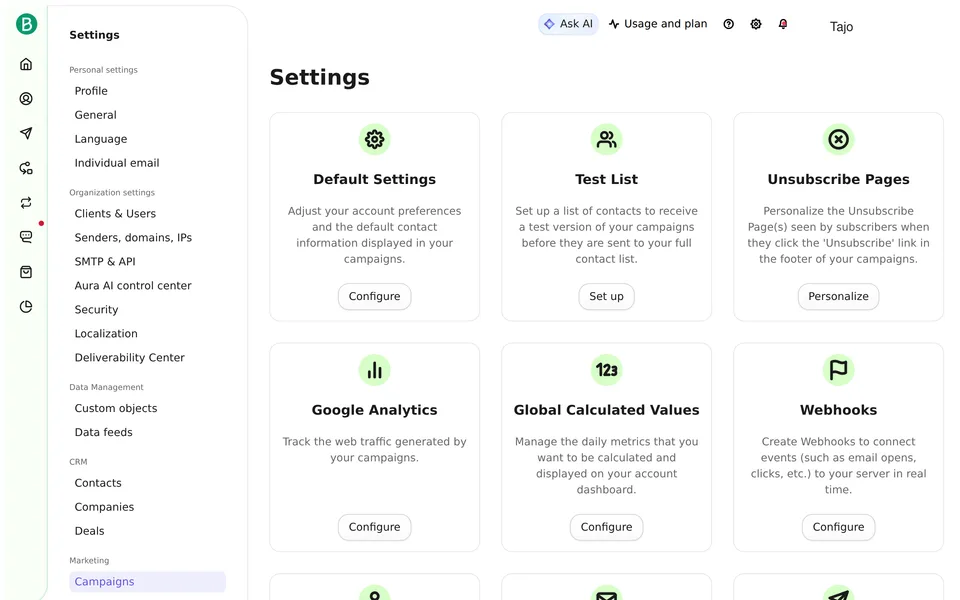Image resolution: width=960 pixels, height=600 pixels.
Task: Open the Automations icon in left rail
Action: tap(26, 168)
